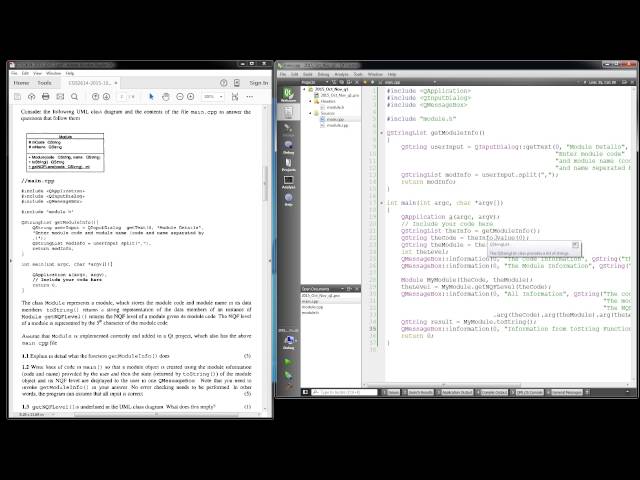Zoom out the PDF page

tap(180, 97)
